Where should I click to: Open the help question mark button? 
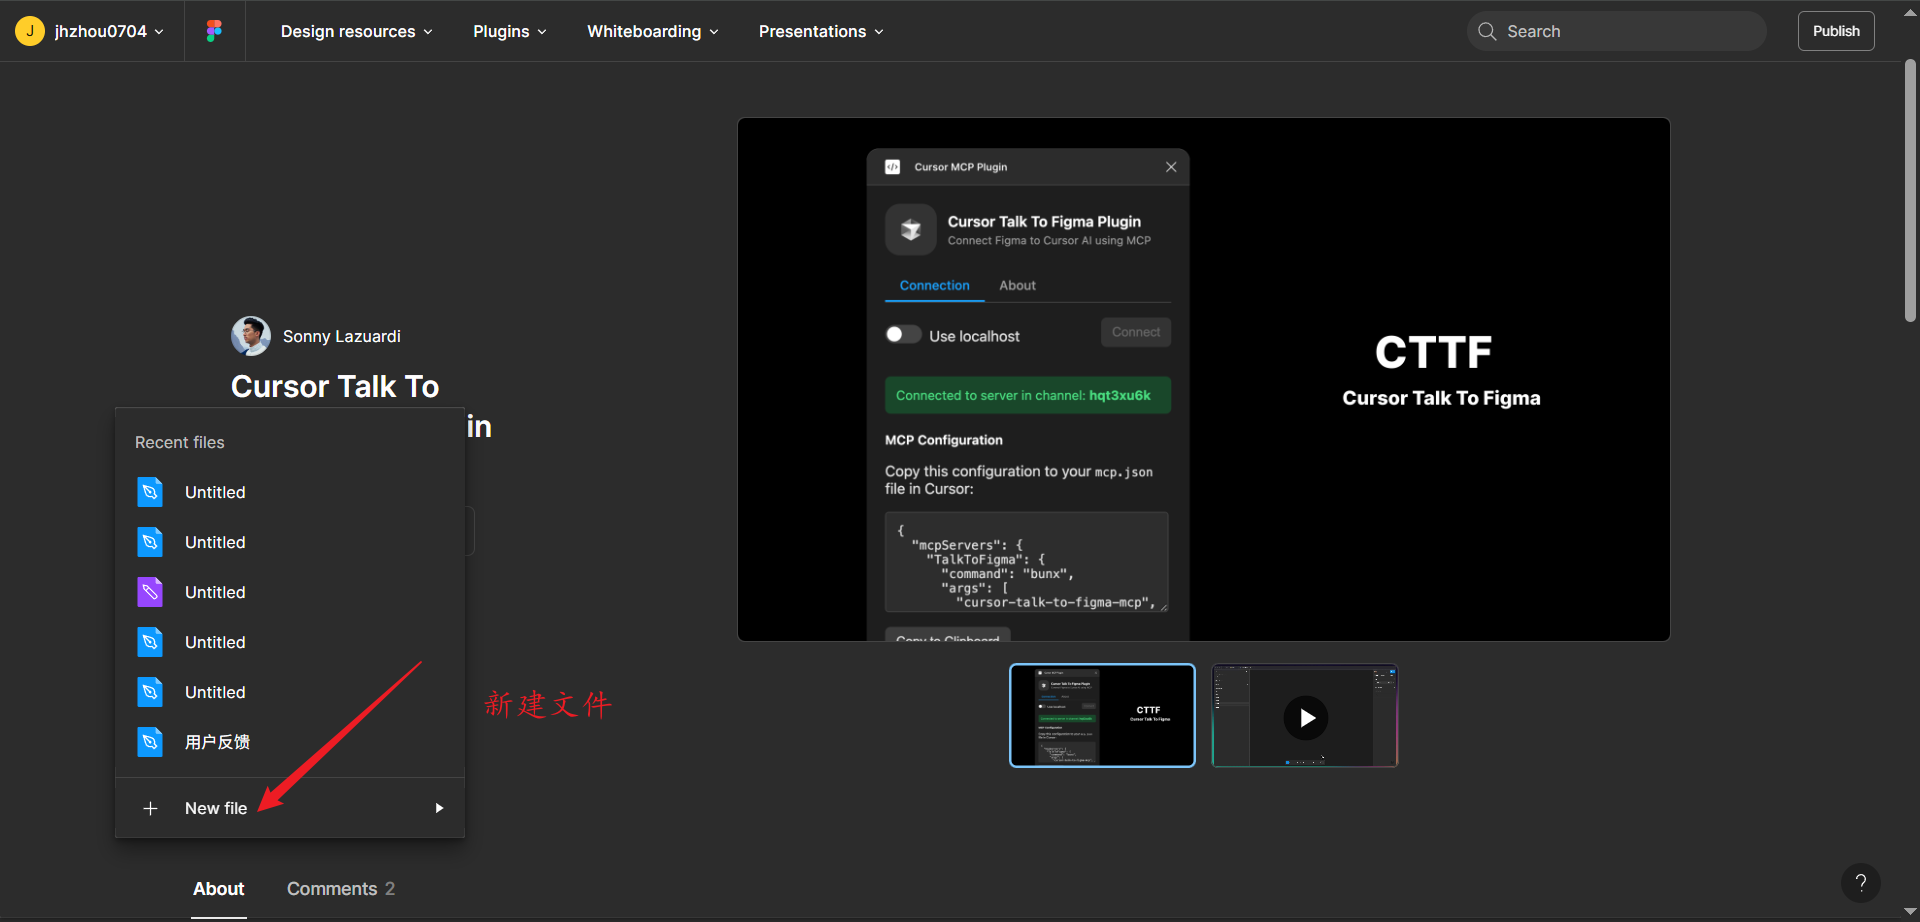1861,883
